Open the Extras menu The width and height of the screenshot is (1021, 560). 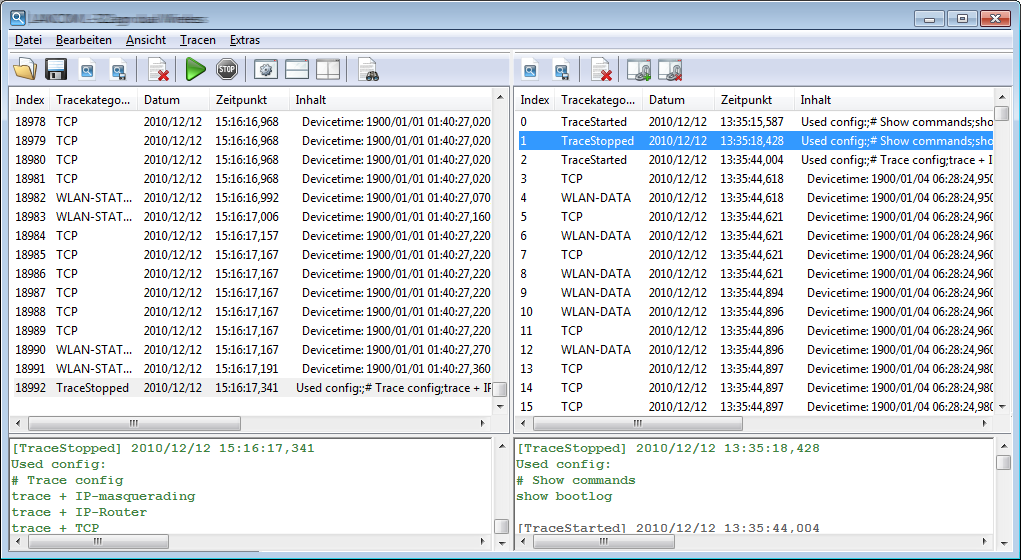[x=244, y=40]
